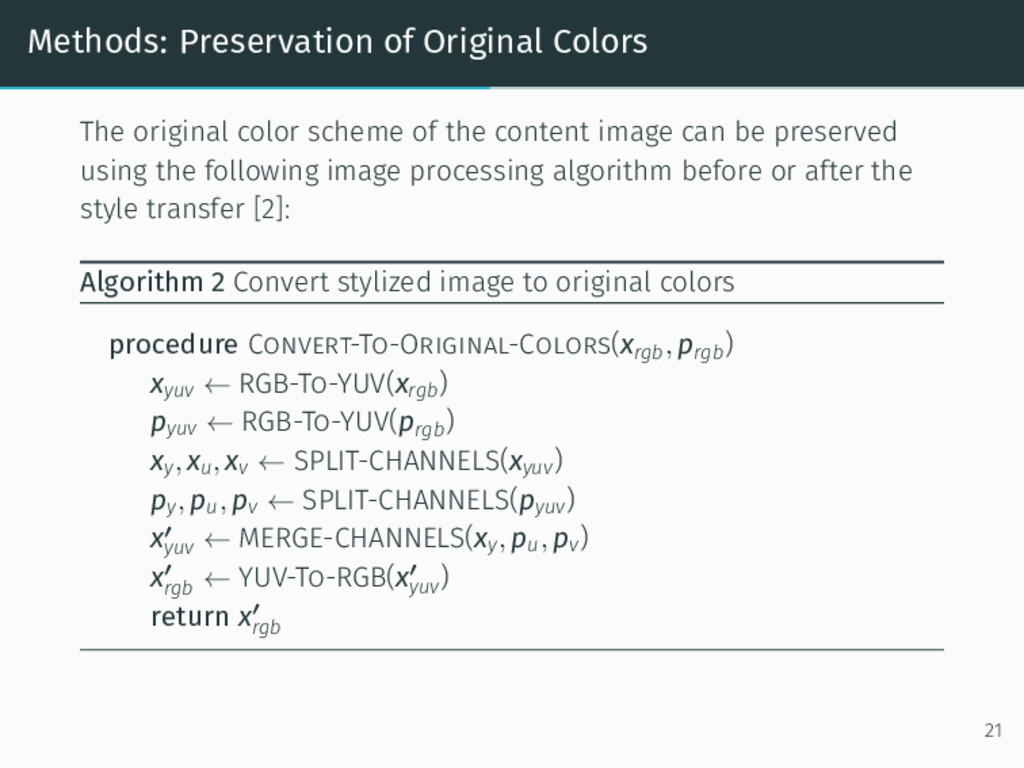Click the first RGB-To-YUV(x_rgb) call
This screenshot has width=1024, height=768.
(344, 385)
